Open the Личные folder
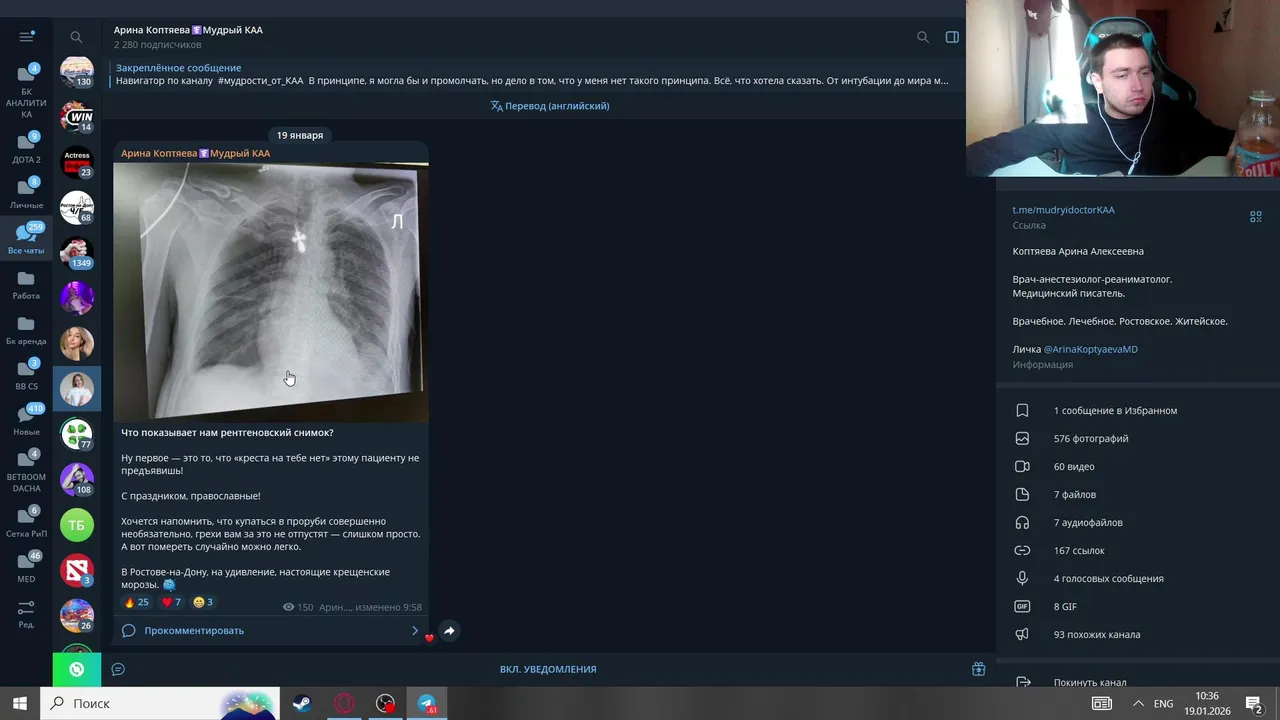Image resolution: width=1280 pixels, height=720 pixels. (x=26, y=193)
